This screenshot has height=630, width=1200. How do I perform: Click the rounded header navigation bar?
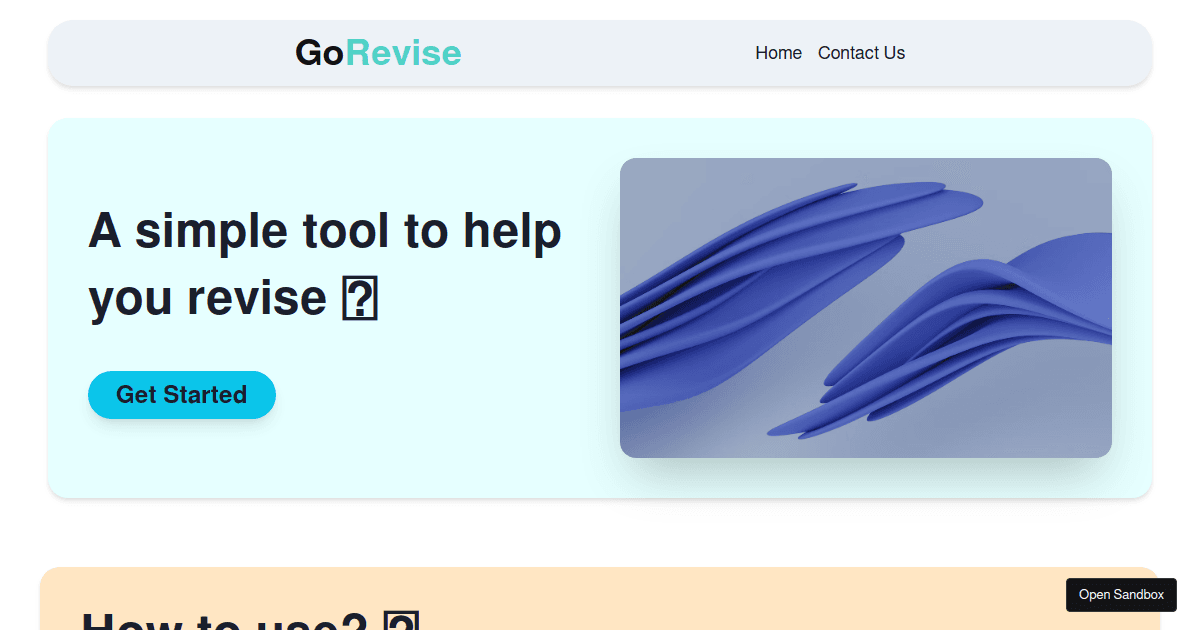[600, 52]
